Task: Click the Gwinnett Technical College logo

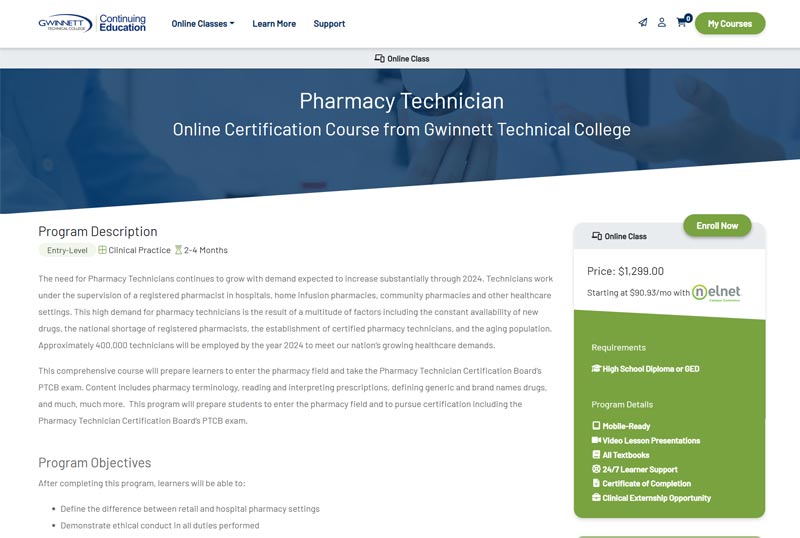Action: point(92,23)
